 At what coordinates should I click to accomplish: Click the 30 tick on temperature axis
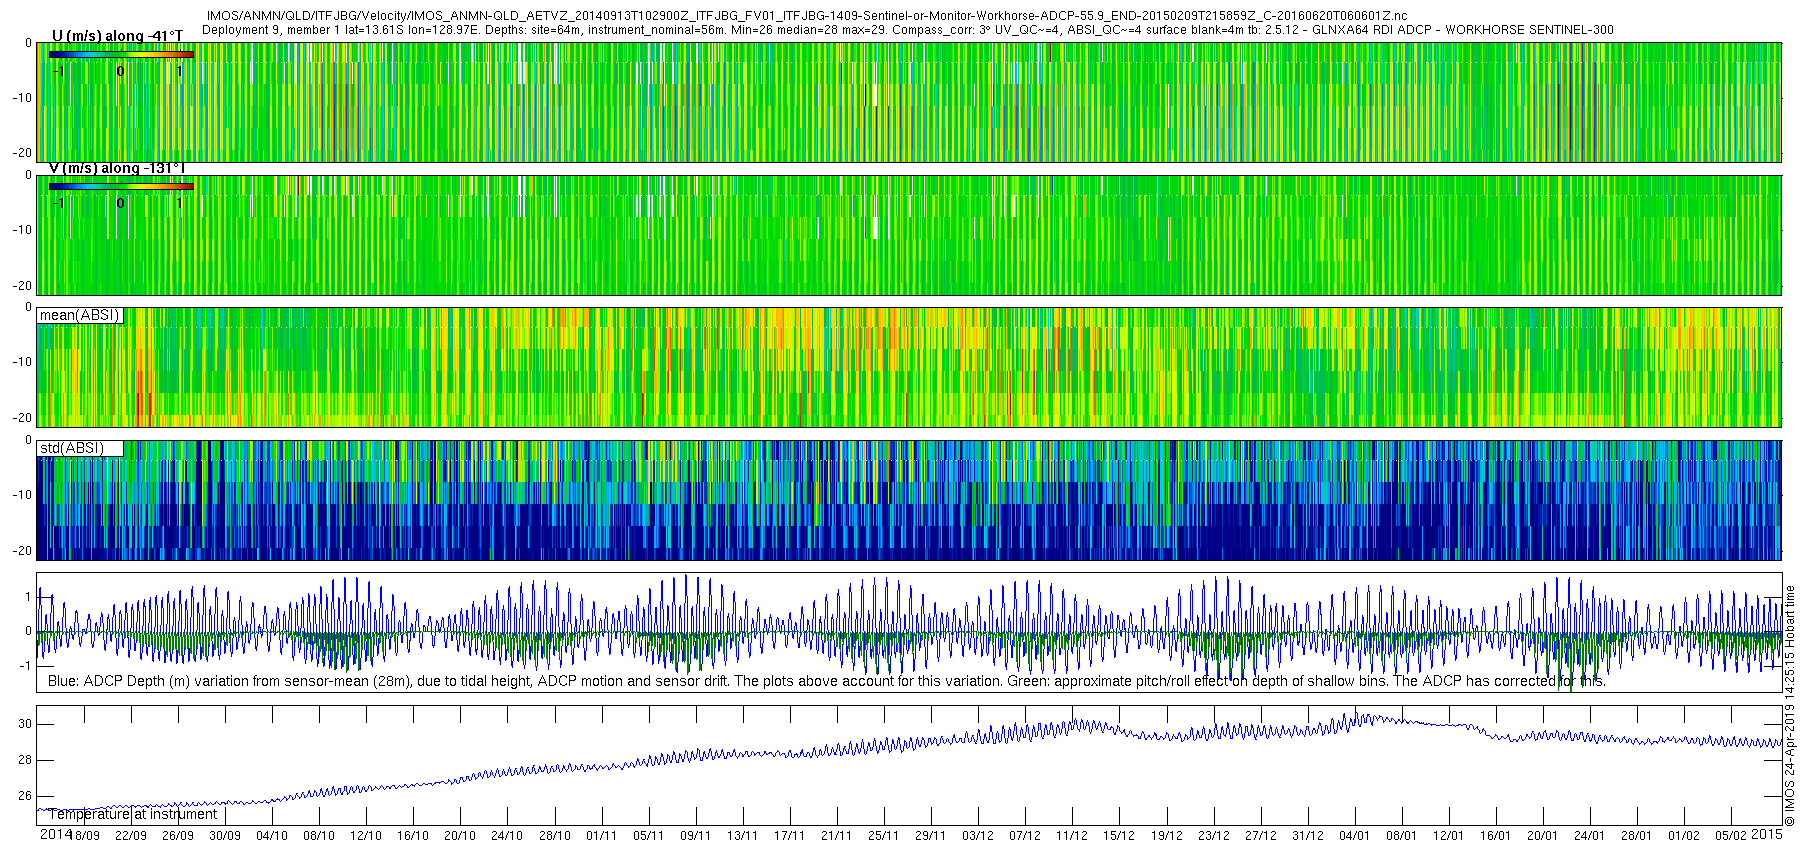(25, 724)
